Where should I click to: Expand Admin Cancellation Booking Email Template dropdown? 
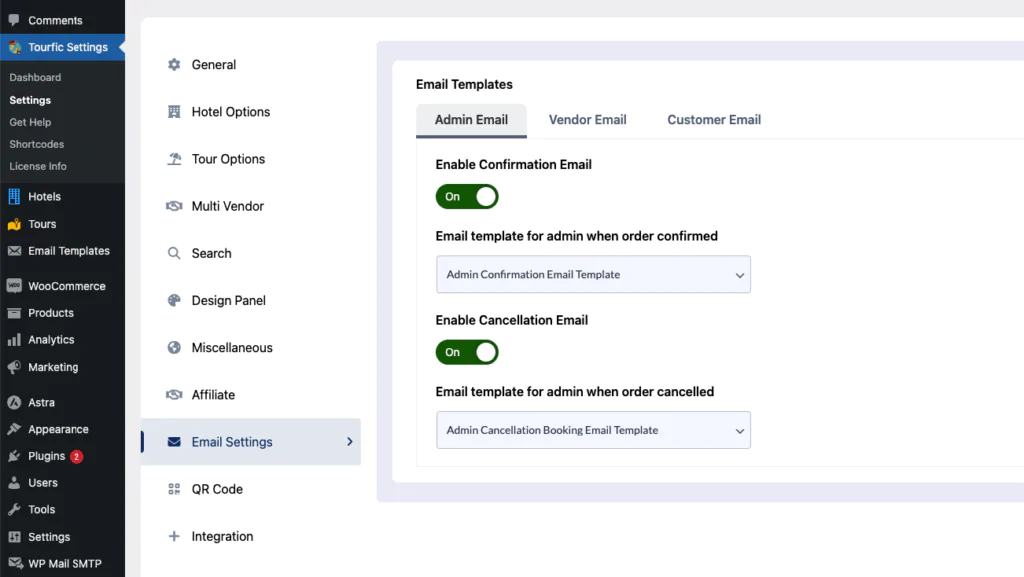593,429
